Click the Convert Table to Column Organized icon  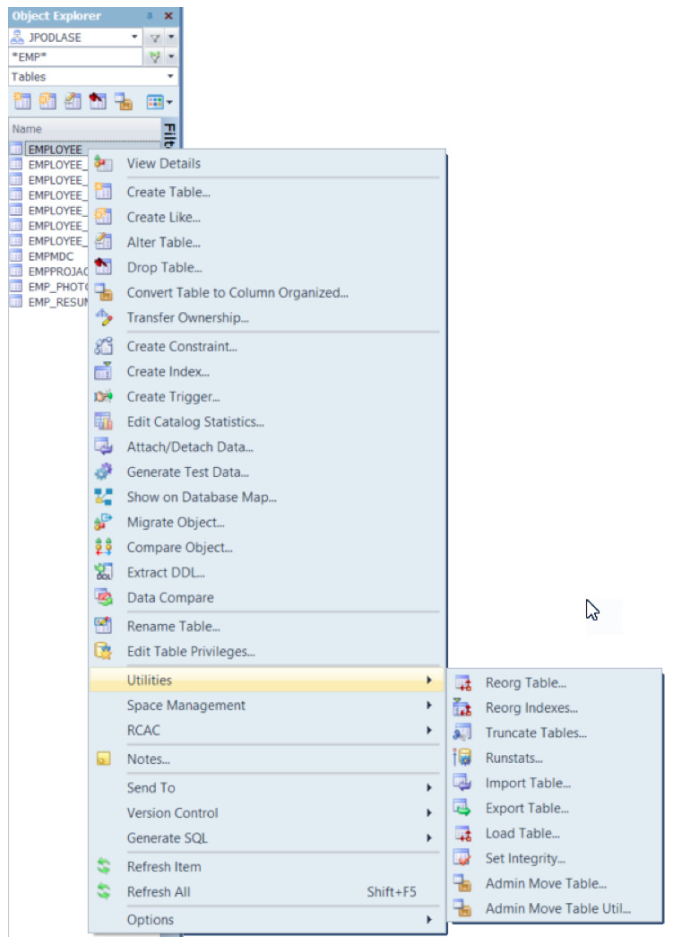(x=103, y=292)
